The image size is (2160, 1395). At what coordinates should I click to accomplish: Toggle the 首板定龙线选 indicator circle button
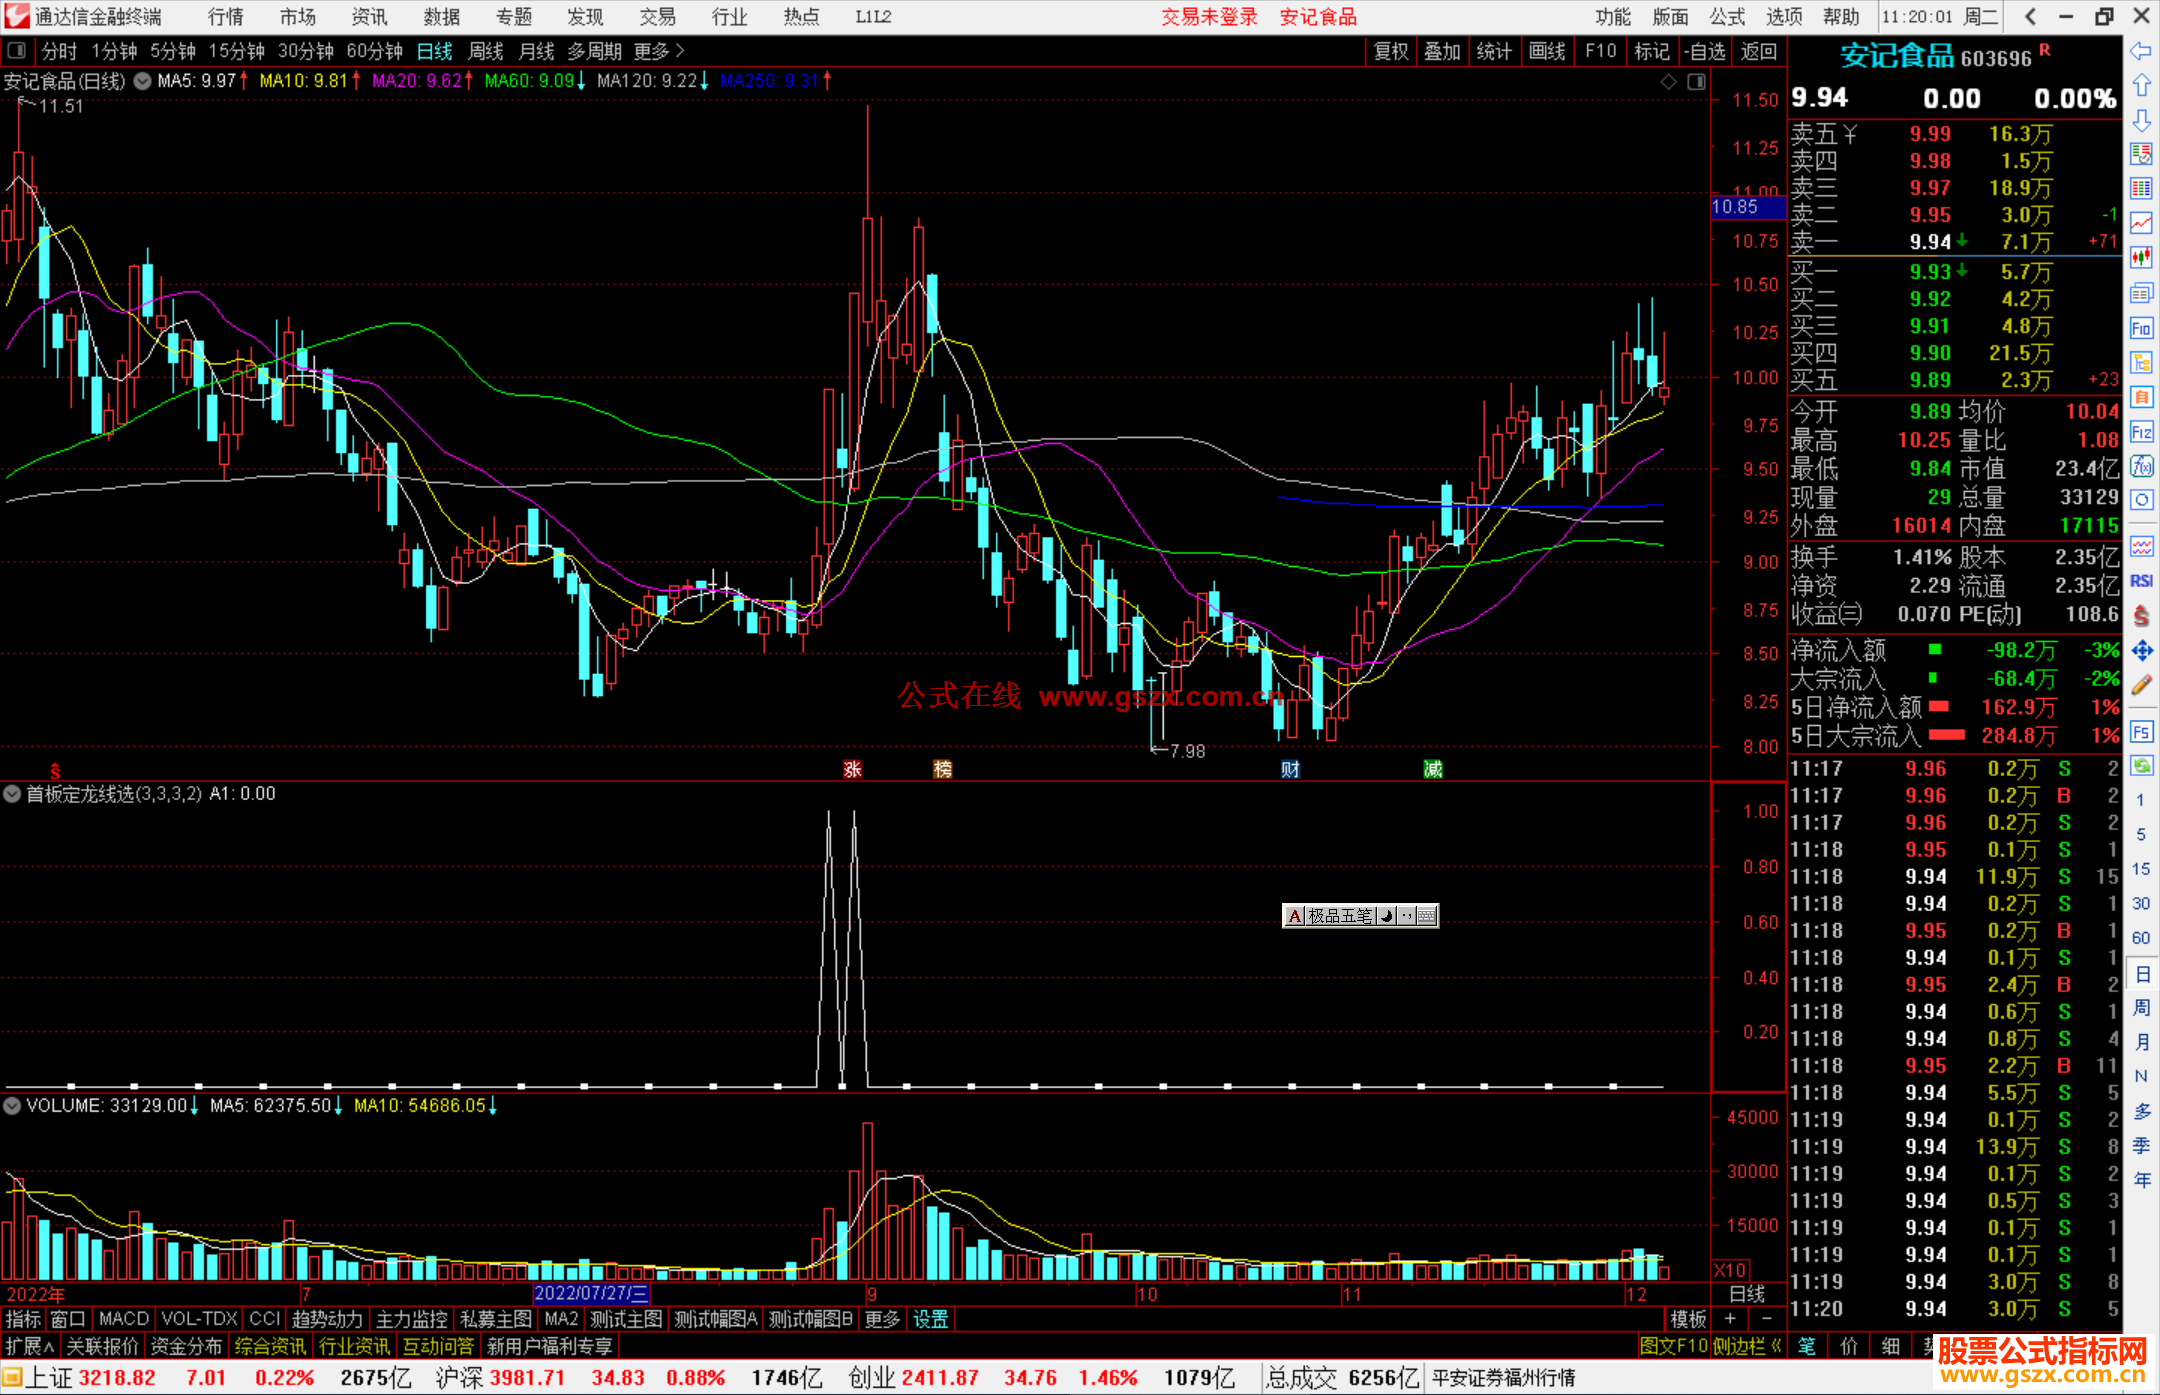[x=12, y=794]
